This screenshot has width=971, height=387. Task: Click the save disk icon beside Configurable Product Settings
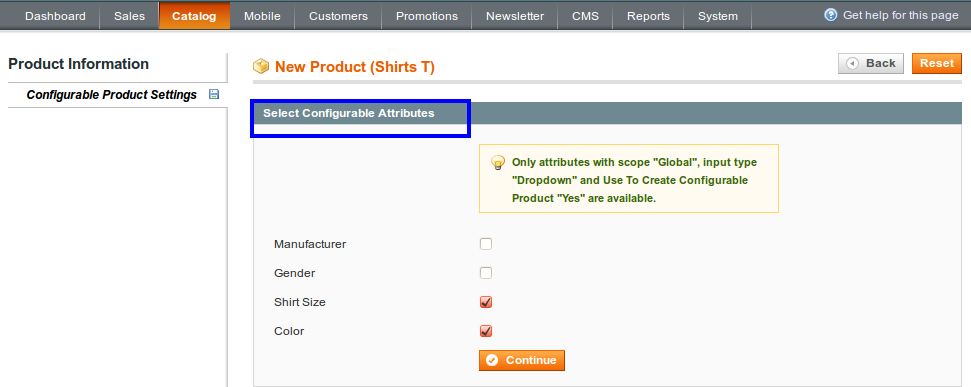[x=214, y=94]
